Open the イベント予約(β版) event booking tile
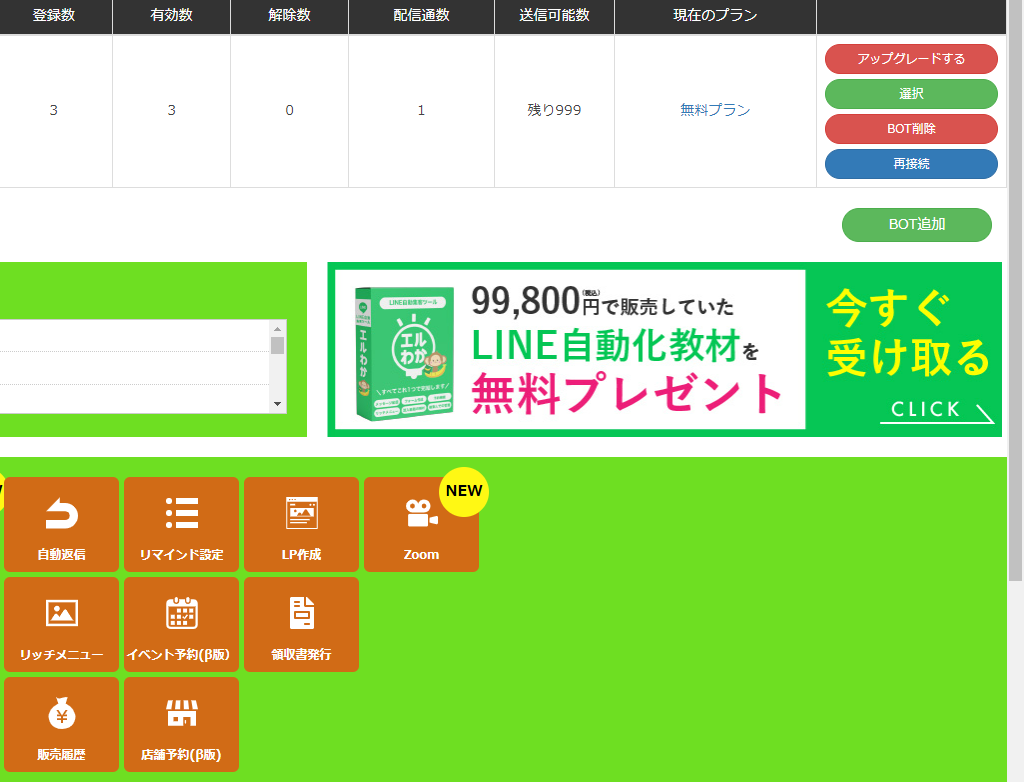The image size is (1024, 782). pyautogui.click(x=182, y=624)
